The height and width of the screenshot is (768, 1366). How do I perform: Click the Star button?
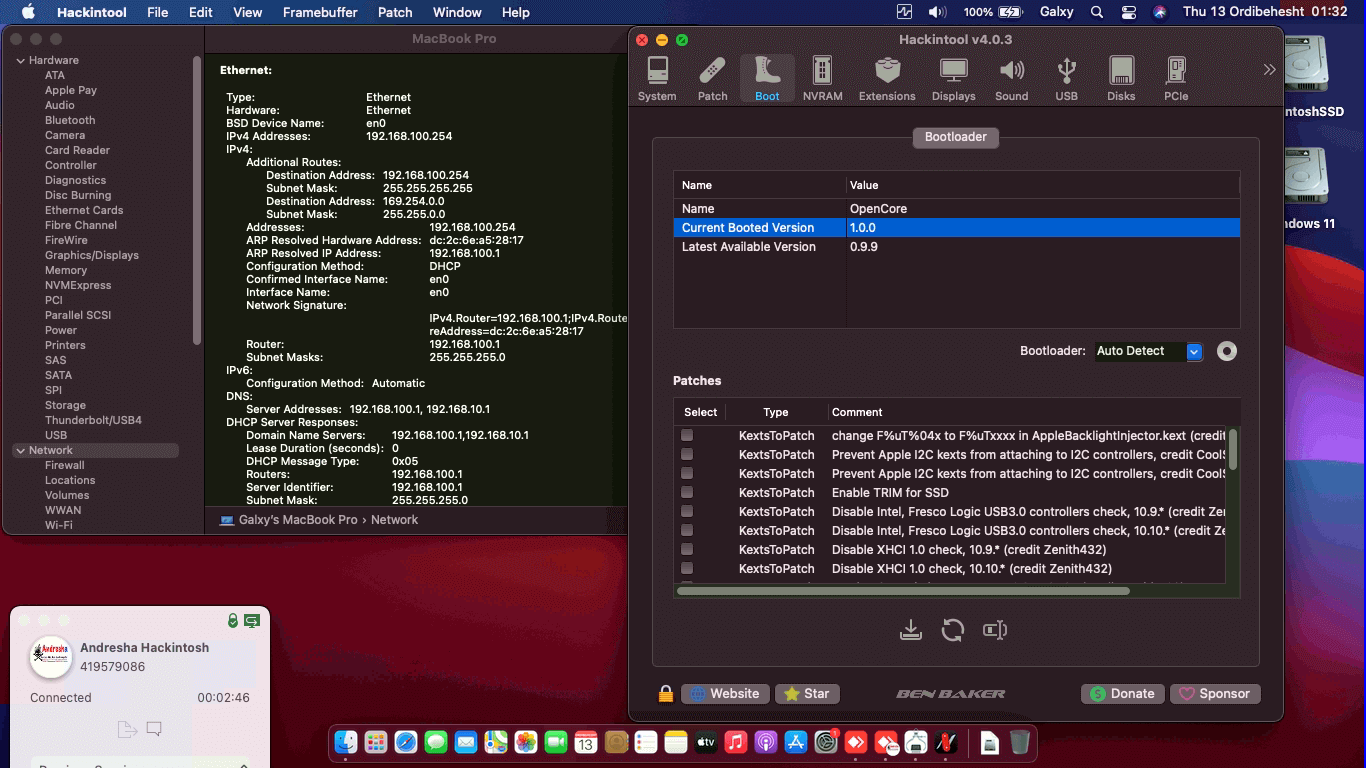point(807,694)
